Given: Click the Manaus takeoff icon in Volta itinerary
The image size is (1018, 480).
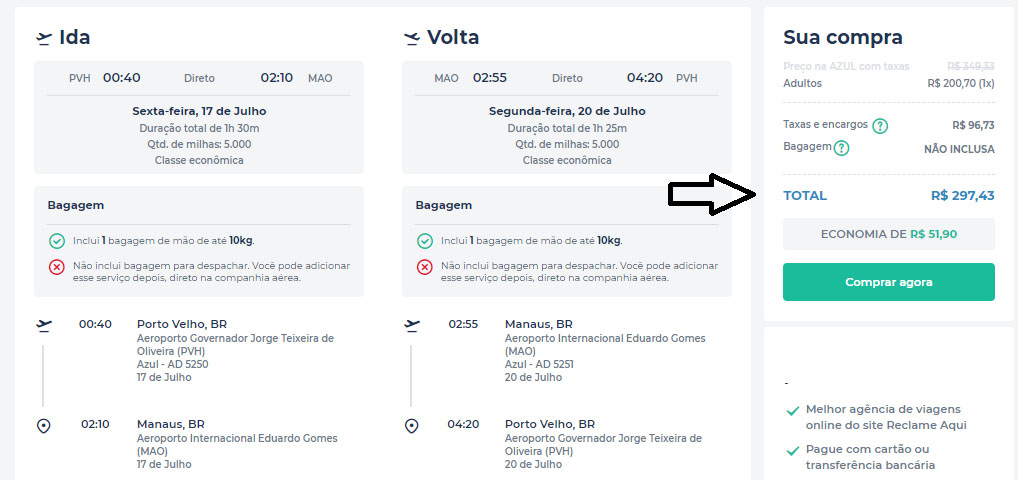Looking at the screenshot, I should (411, 325).
